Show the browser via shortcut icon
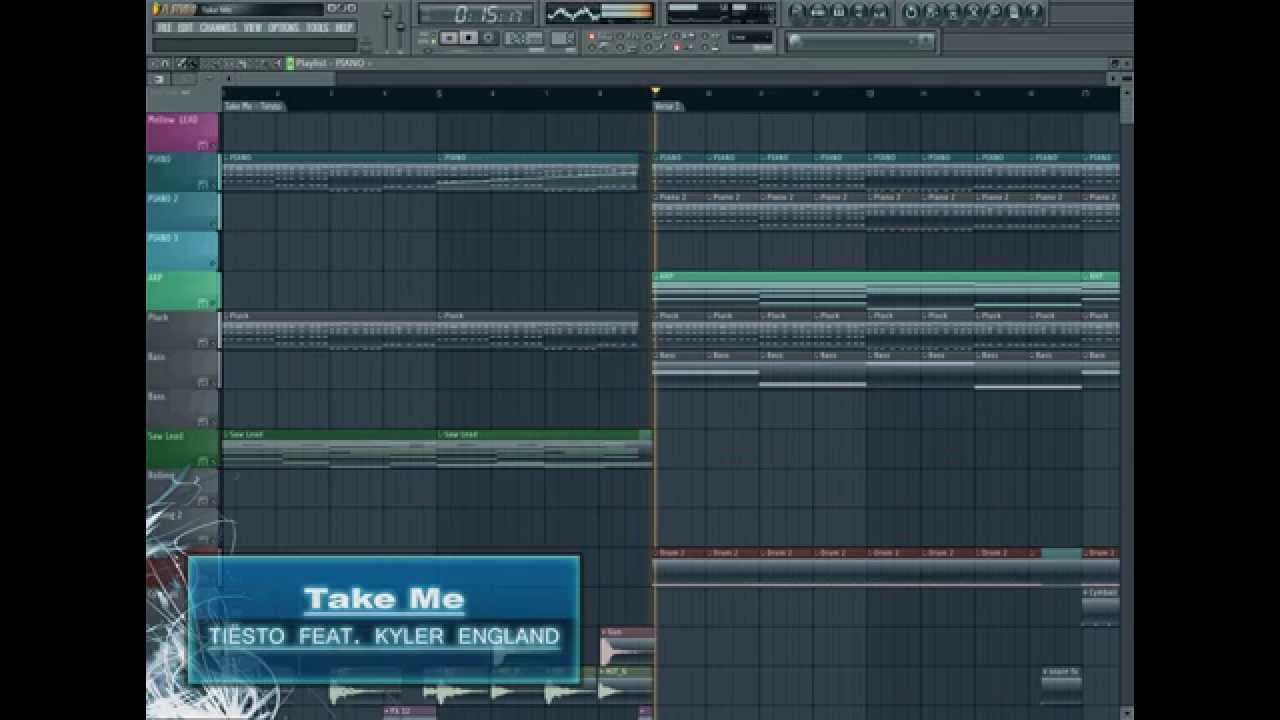The height and width of the screenshot is (720, 1280). point(859,12)
